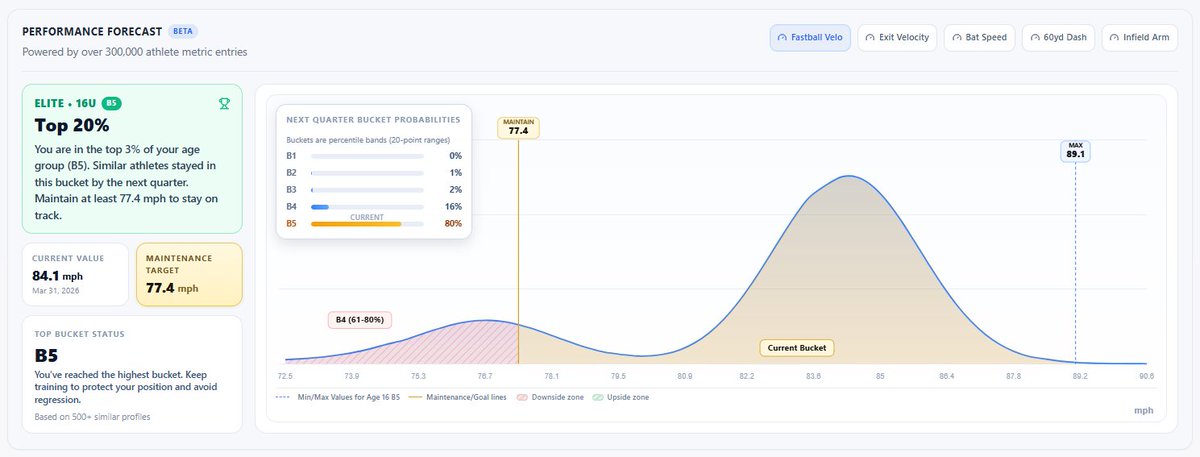
Task: Click the 'Mar 31, 2026' date
Action: coord(56,290)
